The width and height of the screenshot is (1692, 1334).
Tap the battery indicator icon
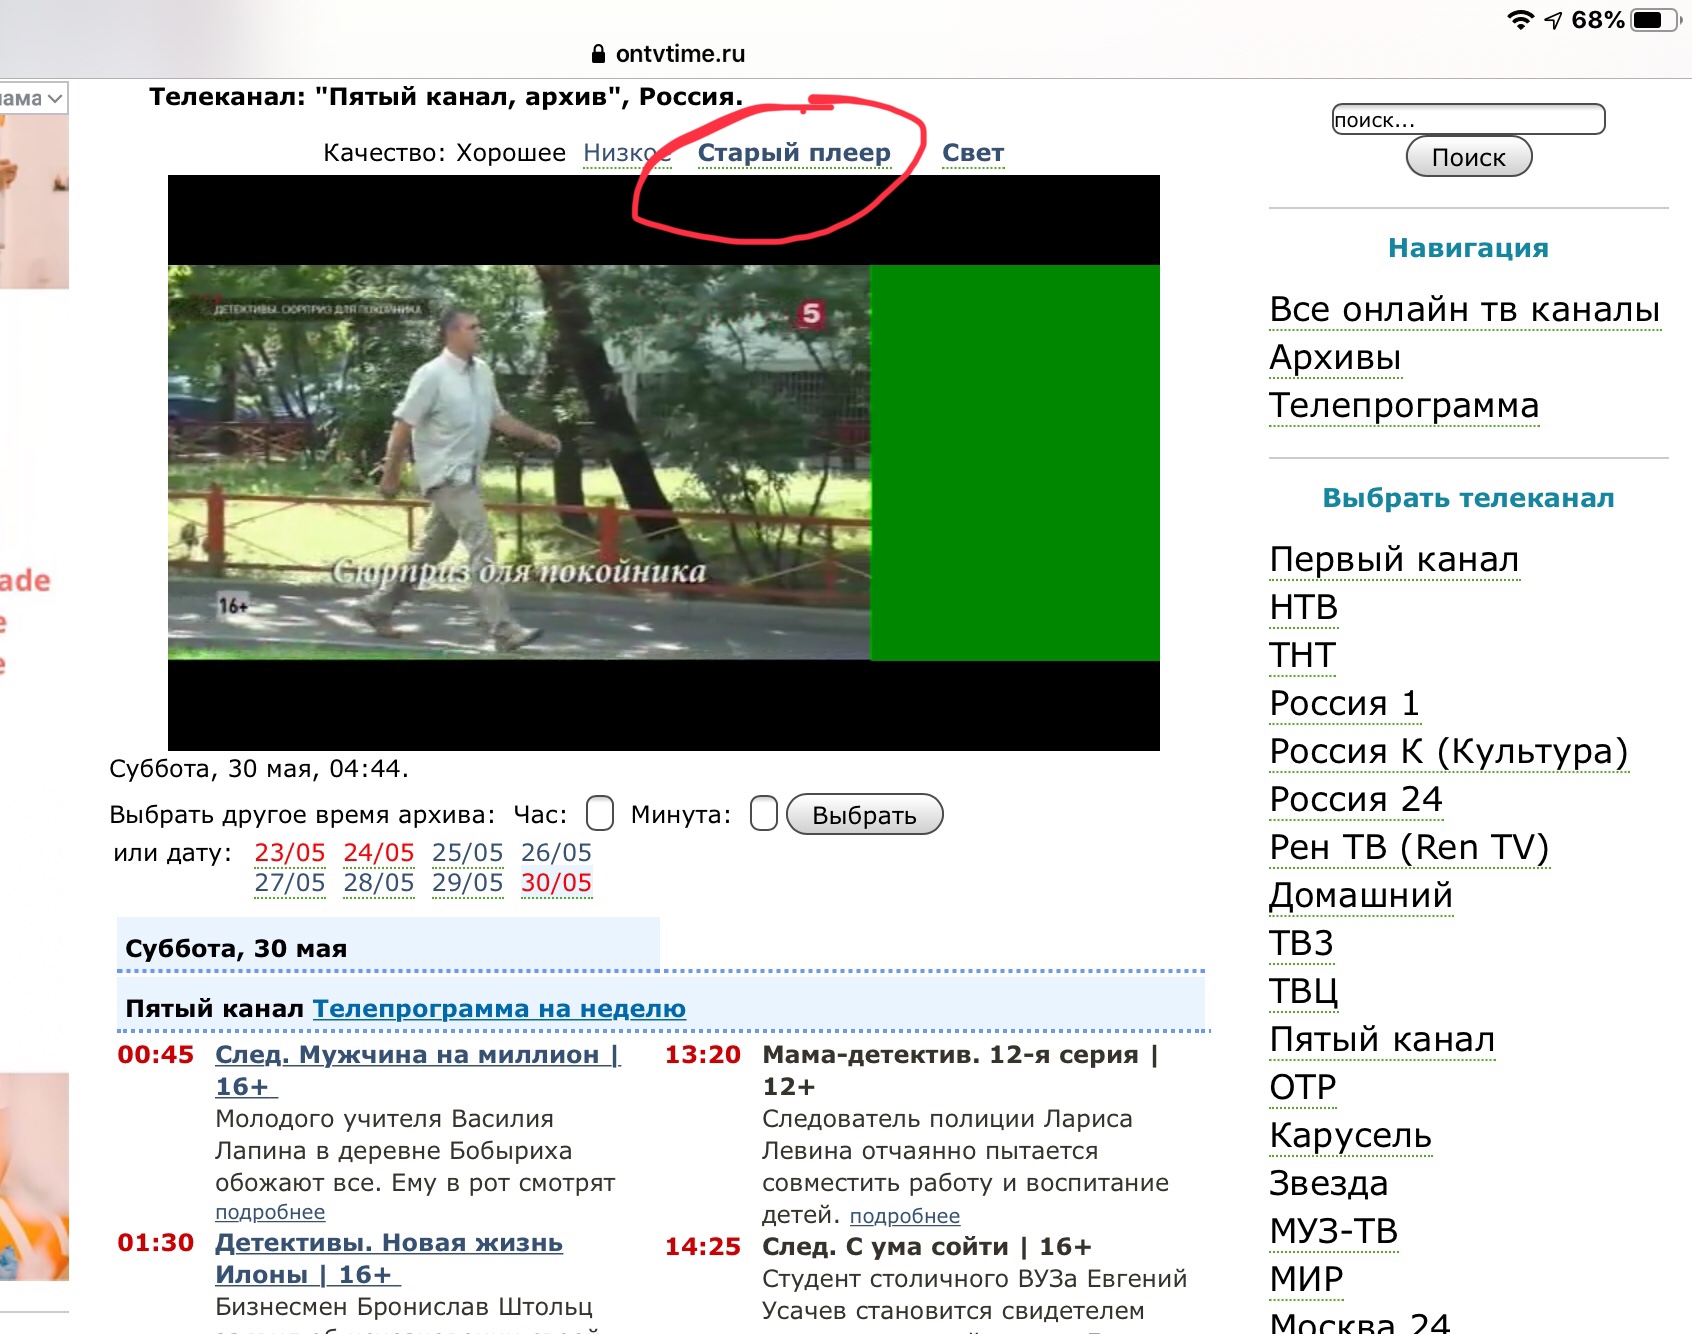(1655, 20)
